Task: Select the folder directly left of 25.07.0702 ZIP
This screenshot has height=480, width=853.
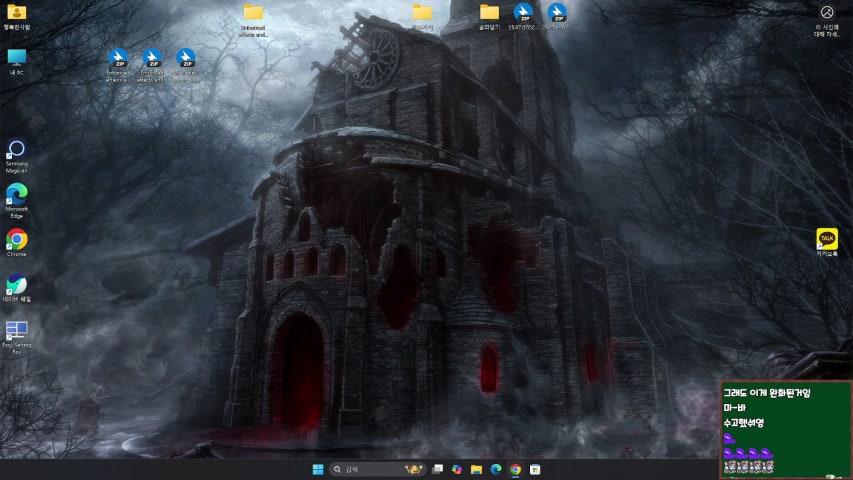Action: tap(489, 16)
